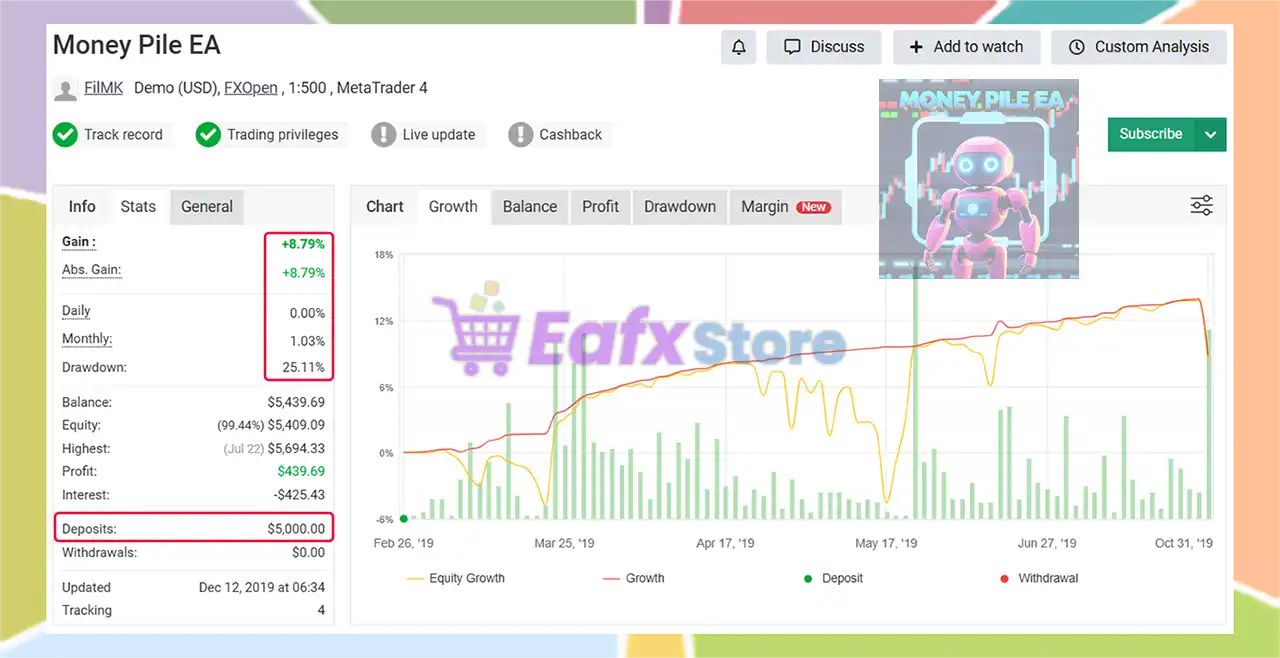Click the Money Pile EA title
The image size is (1280, 658).
pos(137,46)
